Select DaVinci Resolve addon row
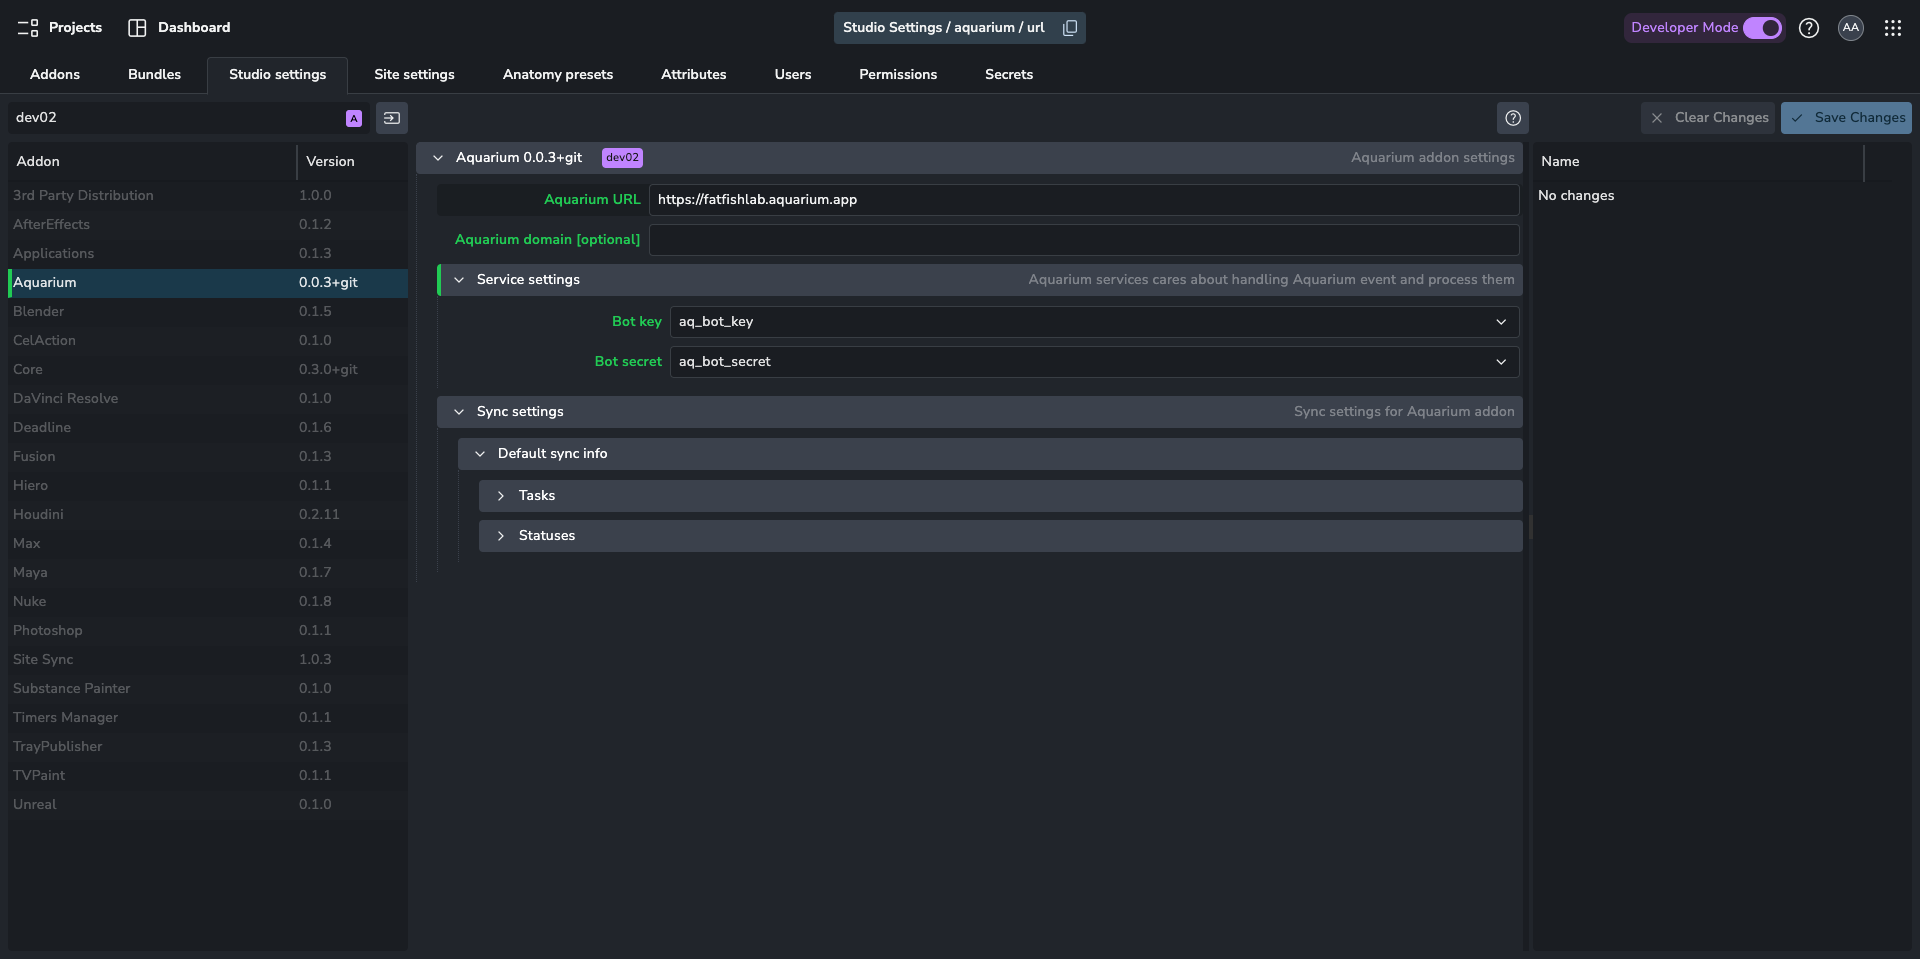This screenshot has width=1920, height=959. point(208,399)
